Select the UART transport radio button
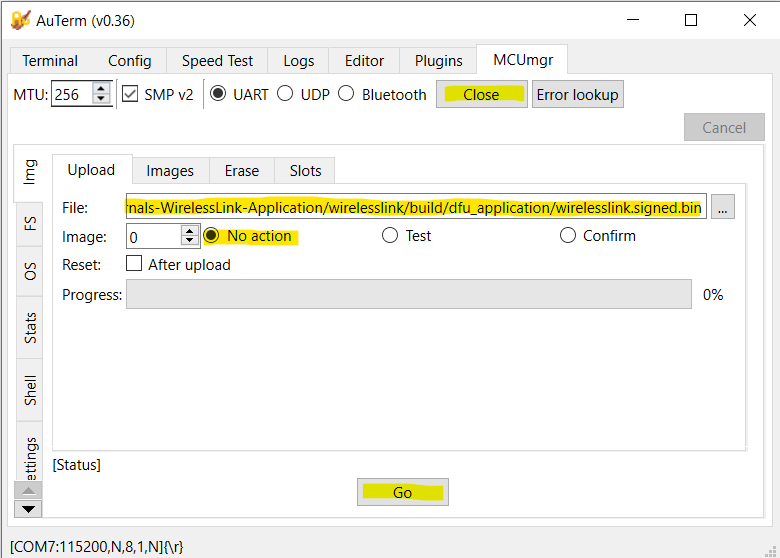The height and width of the screenshot is (558, 780). pos(218,93)
